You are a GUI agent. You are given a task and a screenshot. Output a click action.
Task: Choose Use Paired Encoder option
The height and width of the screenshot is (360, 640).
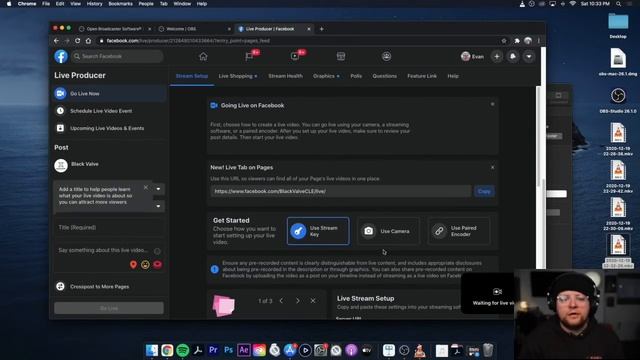click(x=458, y=231)
